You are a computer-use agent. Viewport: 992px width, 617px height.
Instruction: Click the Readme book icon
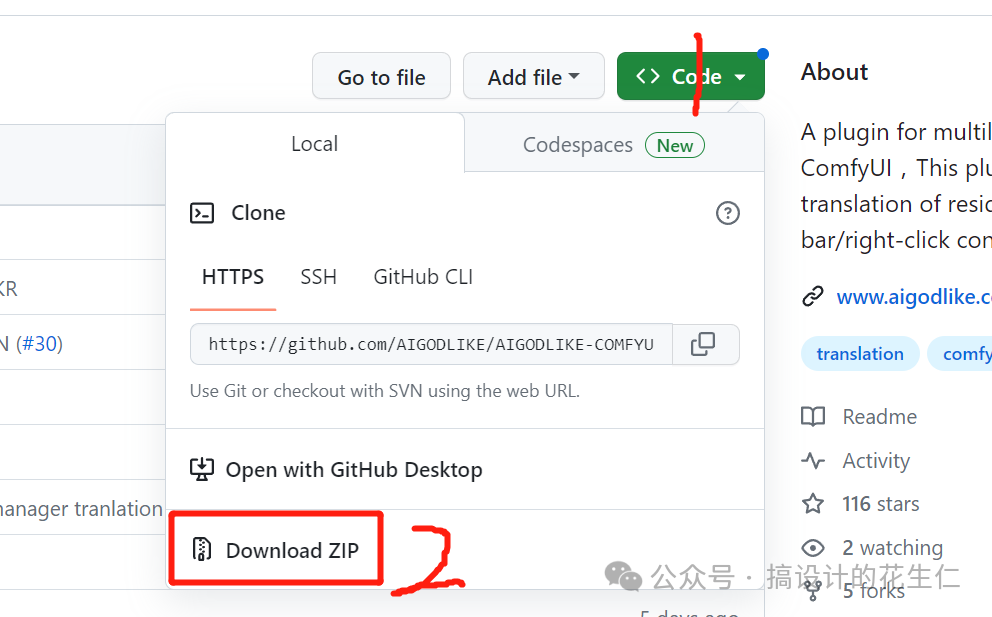pyautogui.click(x=813, y=417)
